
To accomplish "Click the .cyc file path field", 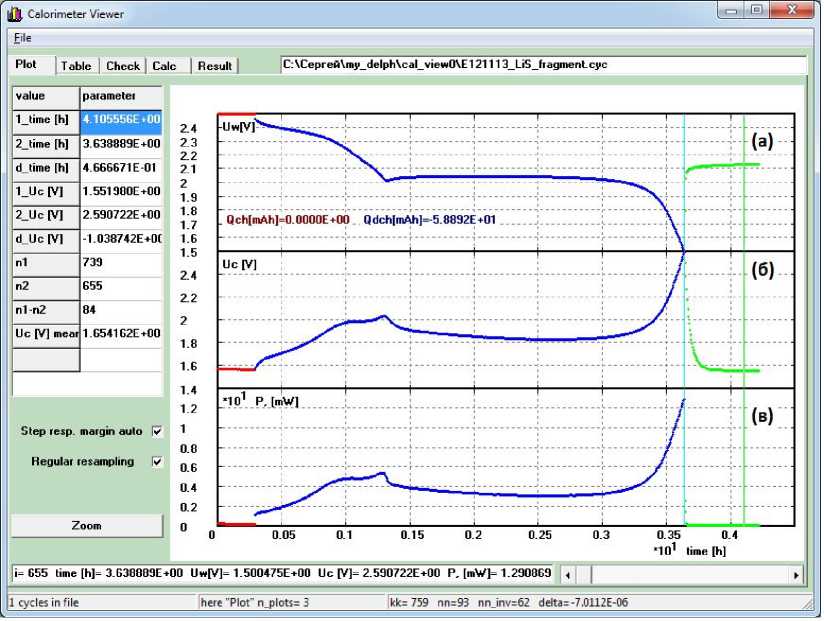I will point(543,64).
